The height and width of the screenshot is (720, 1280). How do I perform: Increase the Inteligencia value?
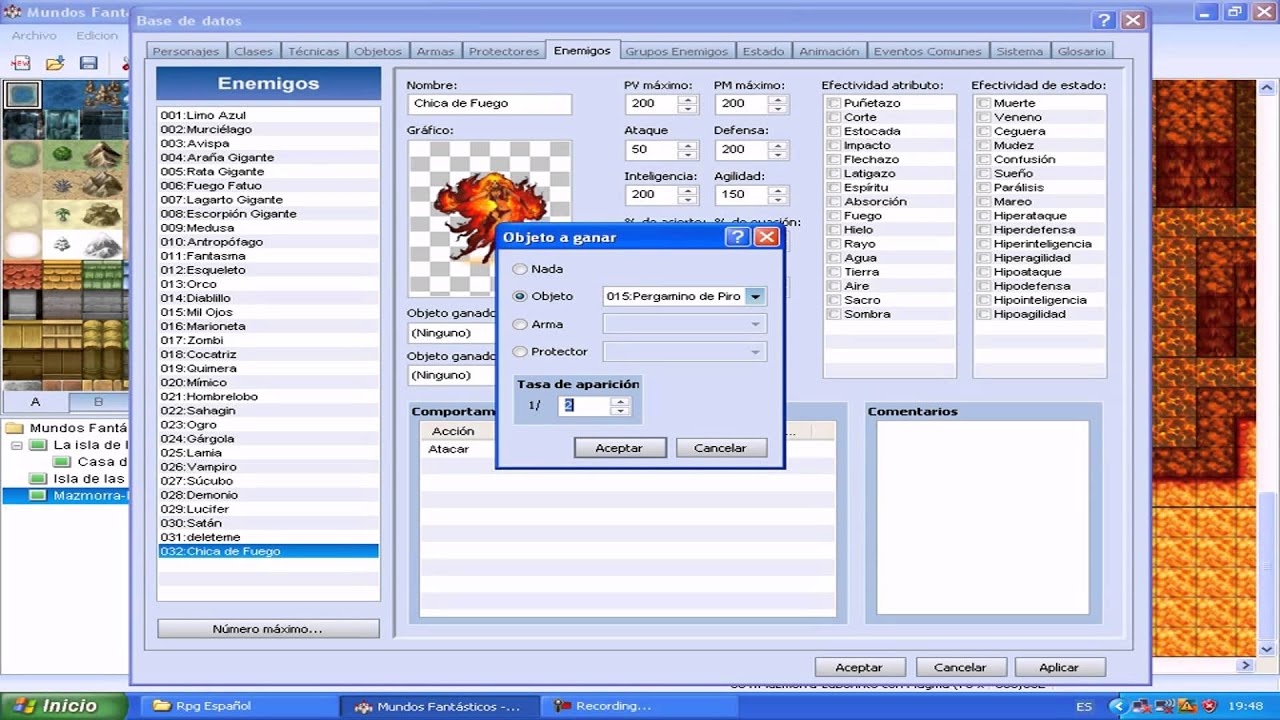coord(687,190)
